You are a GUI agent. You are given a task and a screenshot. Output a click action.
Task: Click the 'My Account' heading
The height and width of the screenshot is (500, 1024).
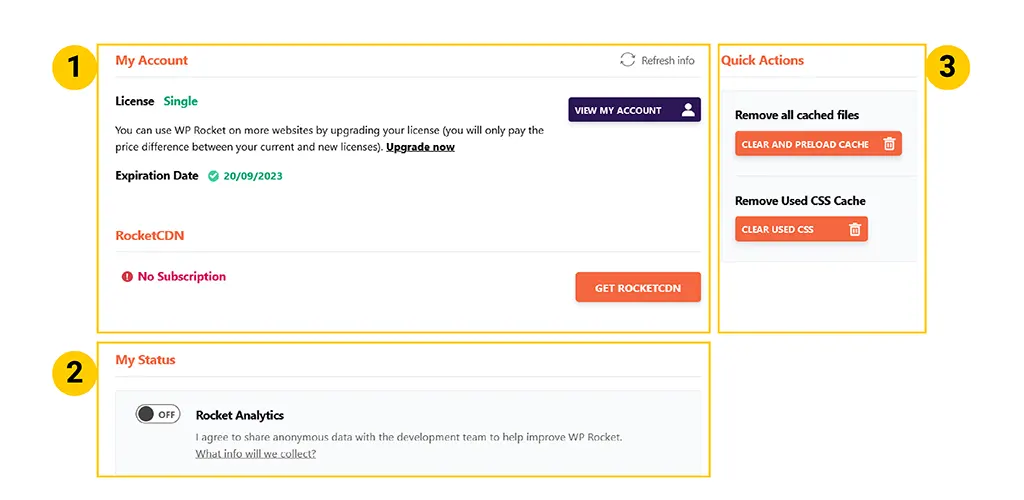click(x=152, y=60)
